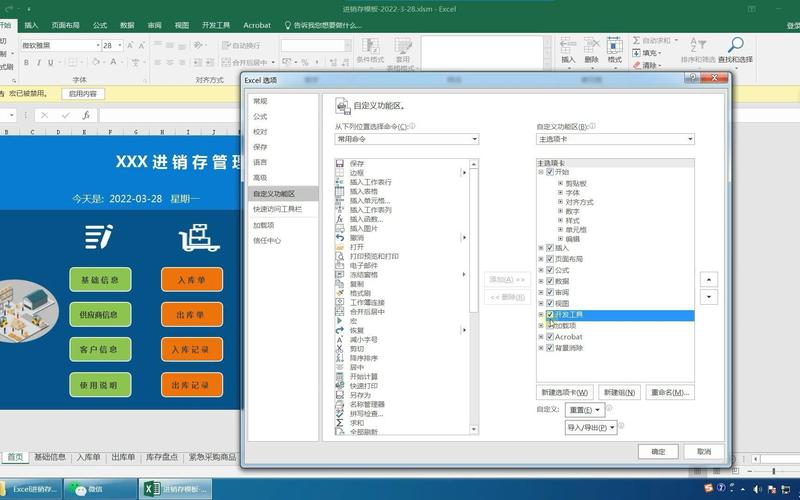
Task: Open the Excel workbook in taskbar
Action: 176,489
